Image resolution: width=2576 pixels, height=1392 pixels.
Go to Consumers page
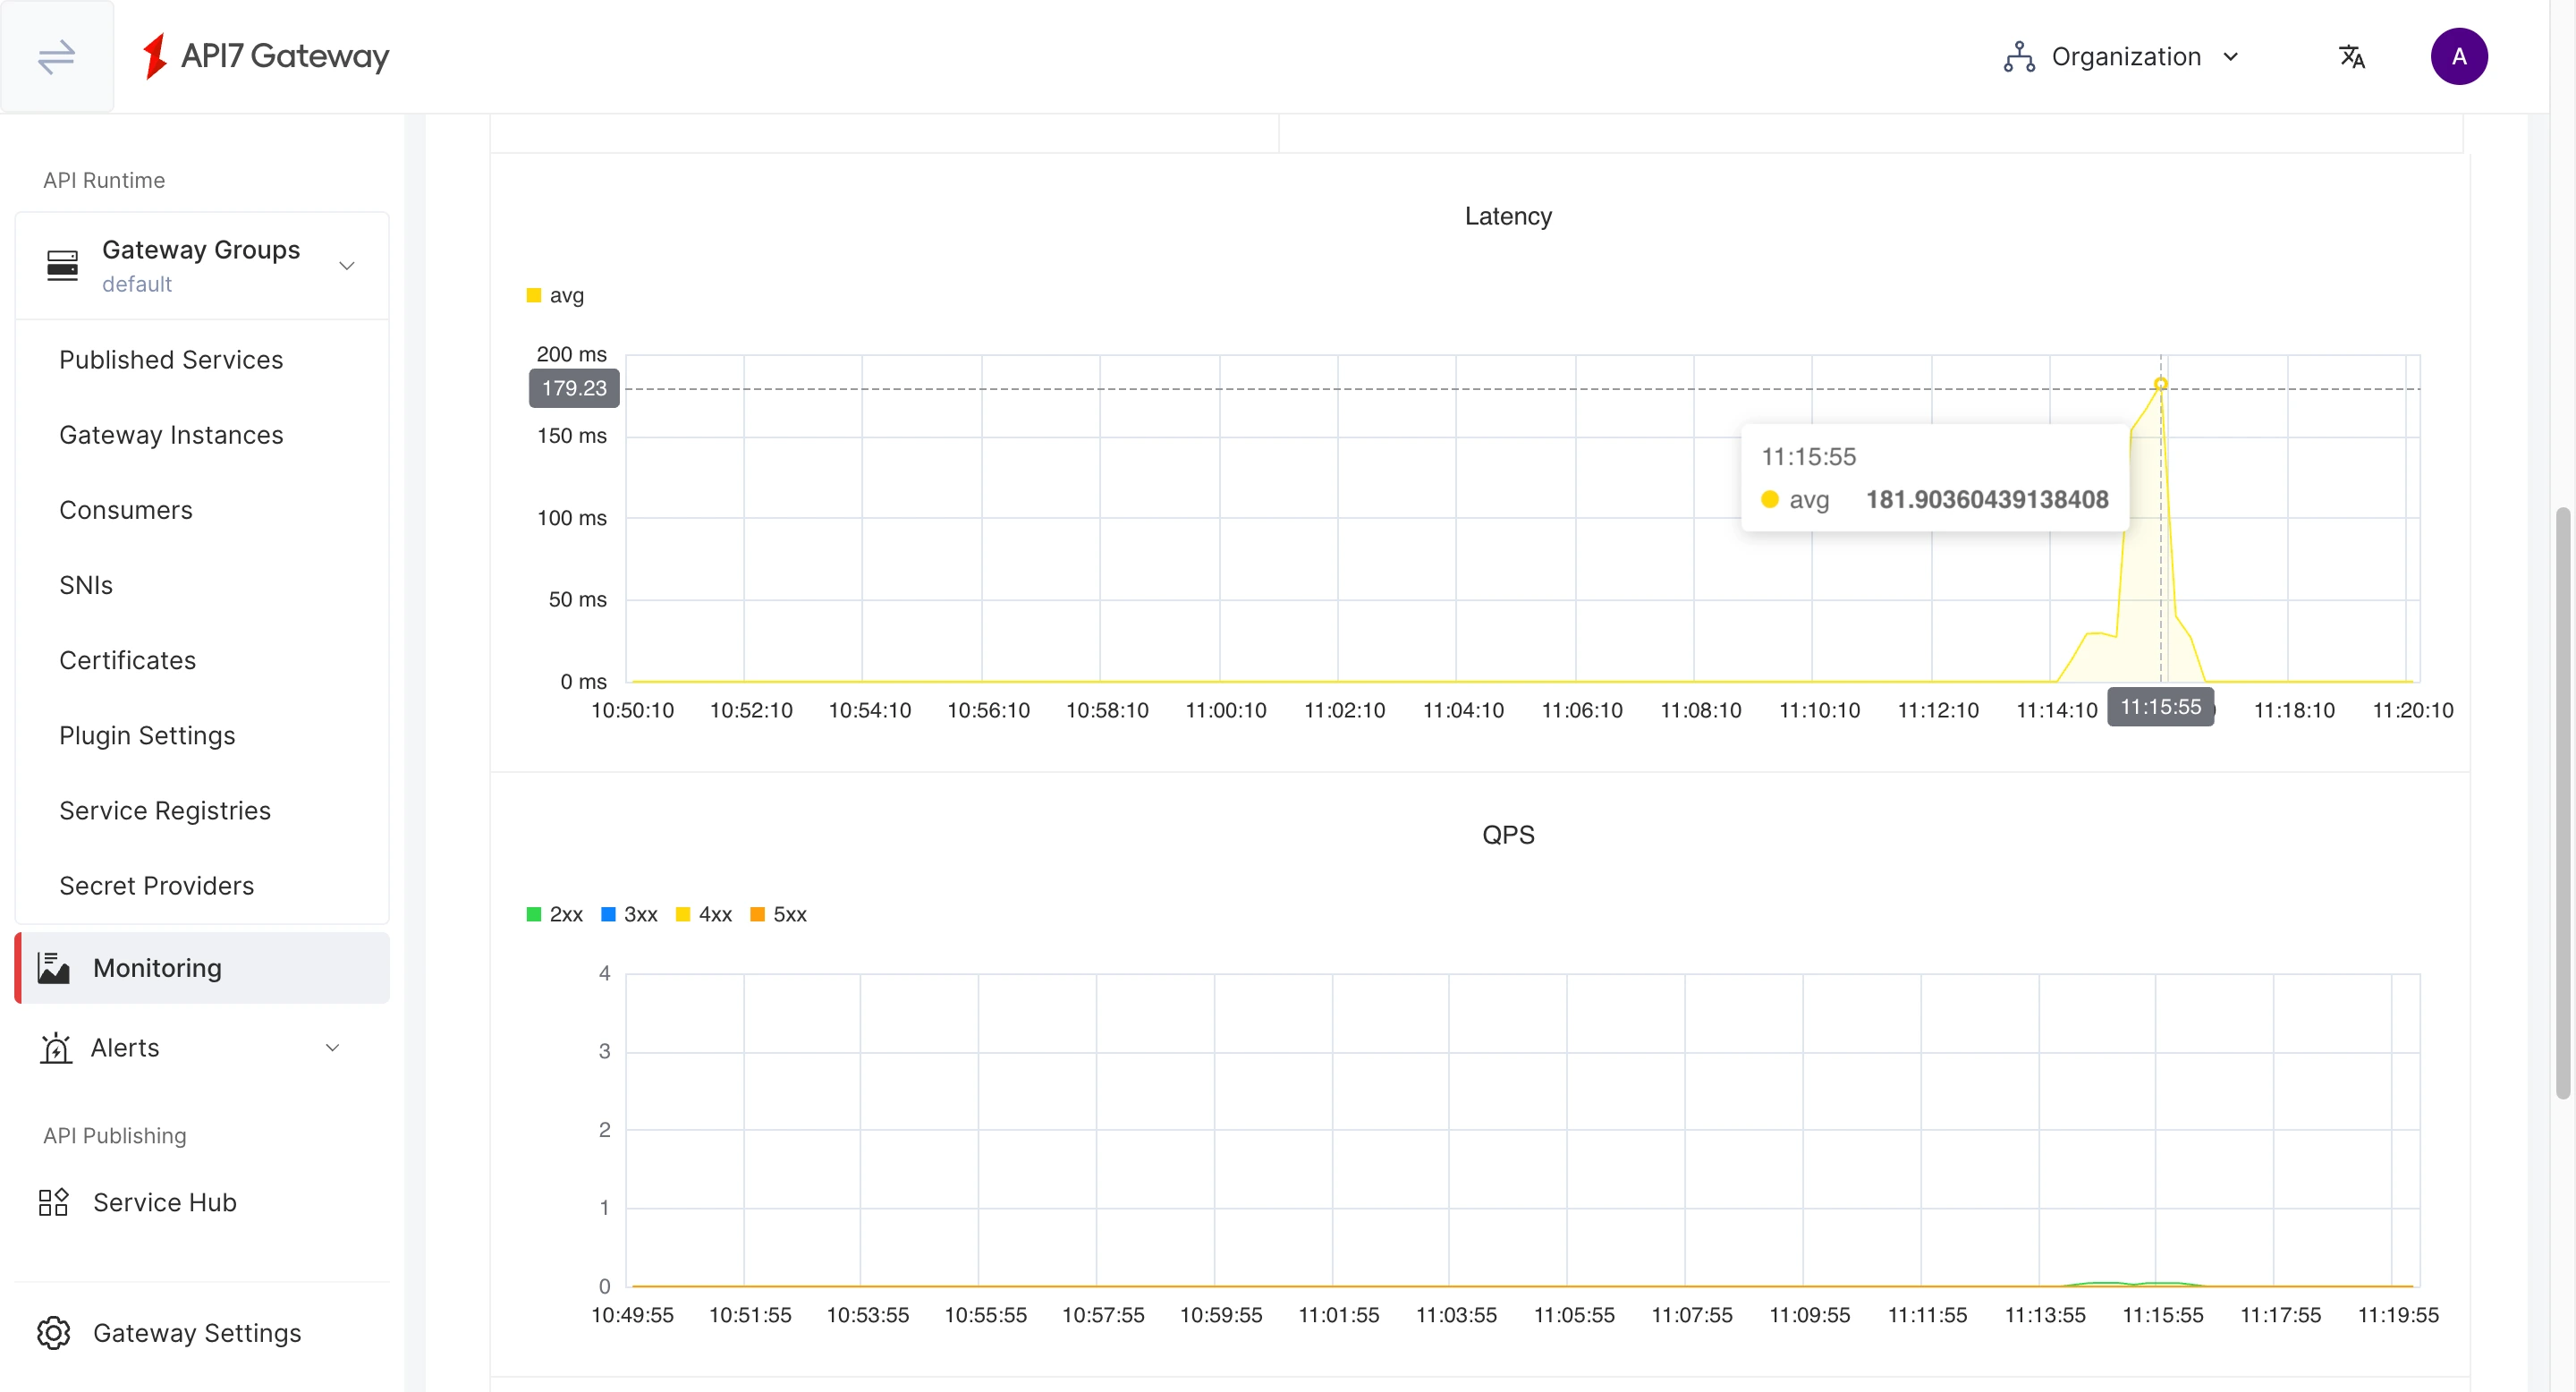tap(126, 510)
